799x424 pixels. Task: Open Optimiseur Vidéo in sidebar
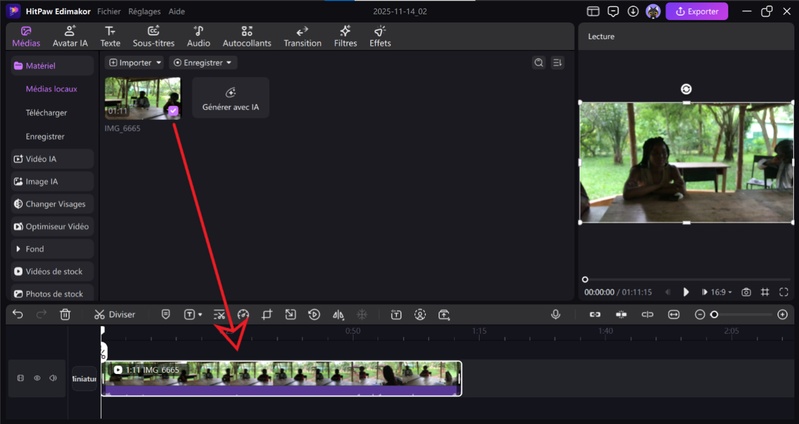click(x=52, y=226)
